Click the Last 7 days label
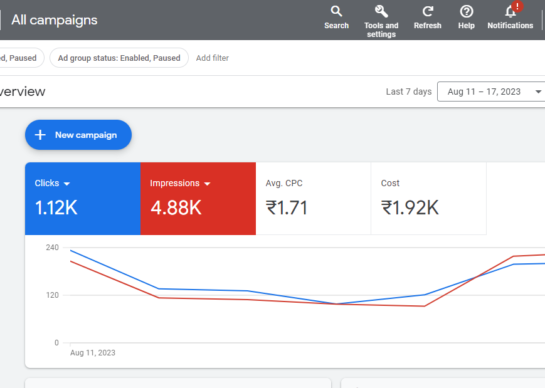545x388 pixels. (408, 91)
